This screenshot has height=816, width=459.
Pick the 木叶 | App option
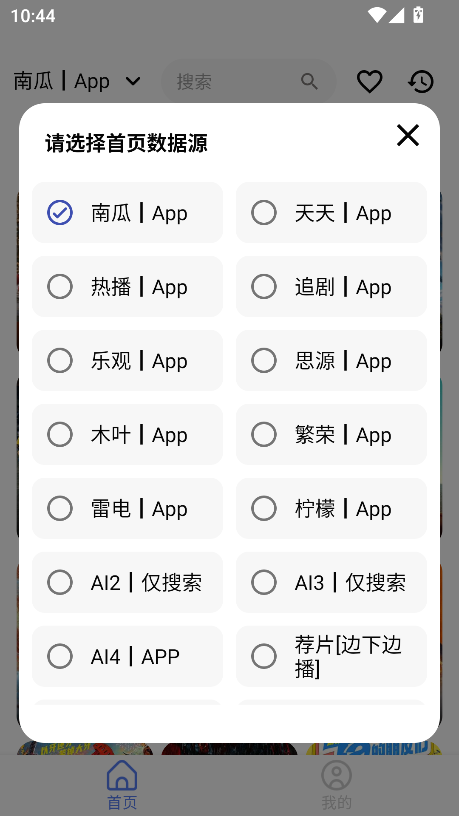(128, 434)
